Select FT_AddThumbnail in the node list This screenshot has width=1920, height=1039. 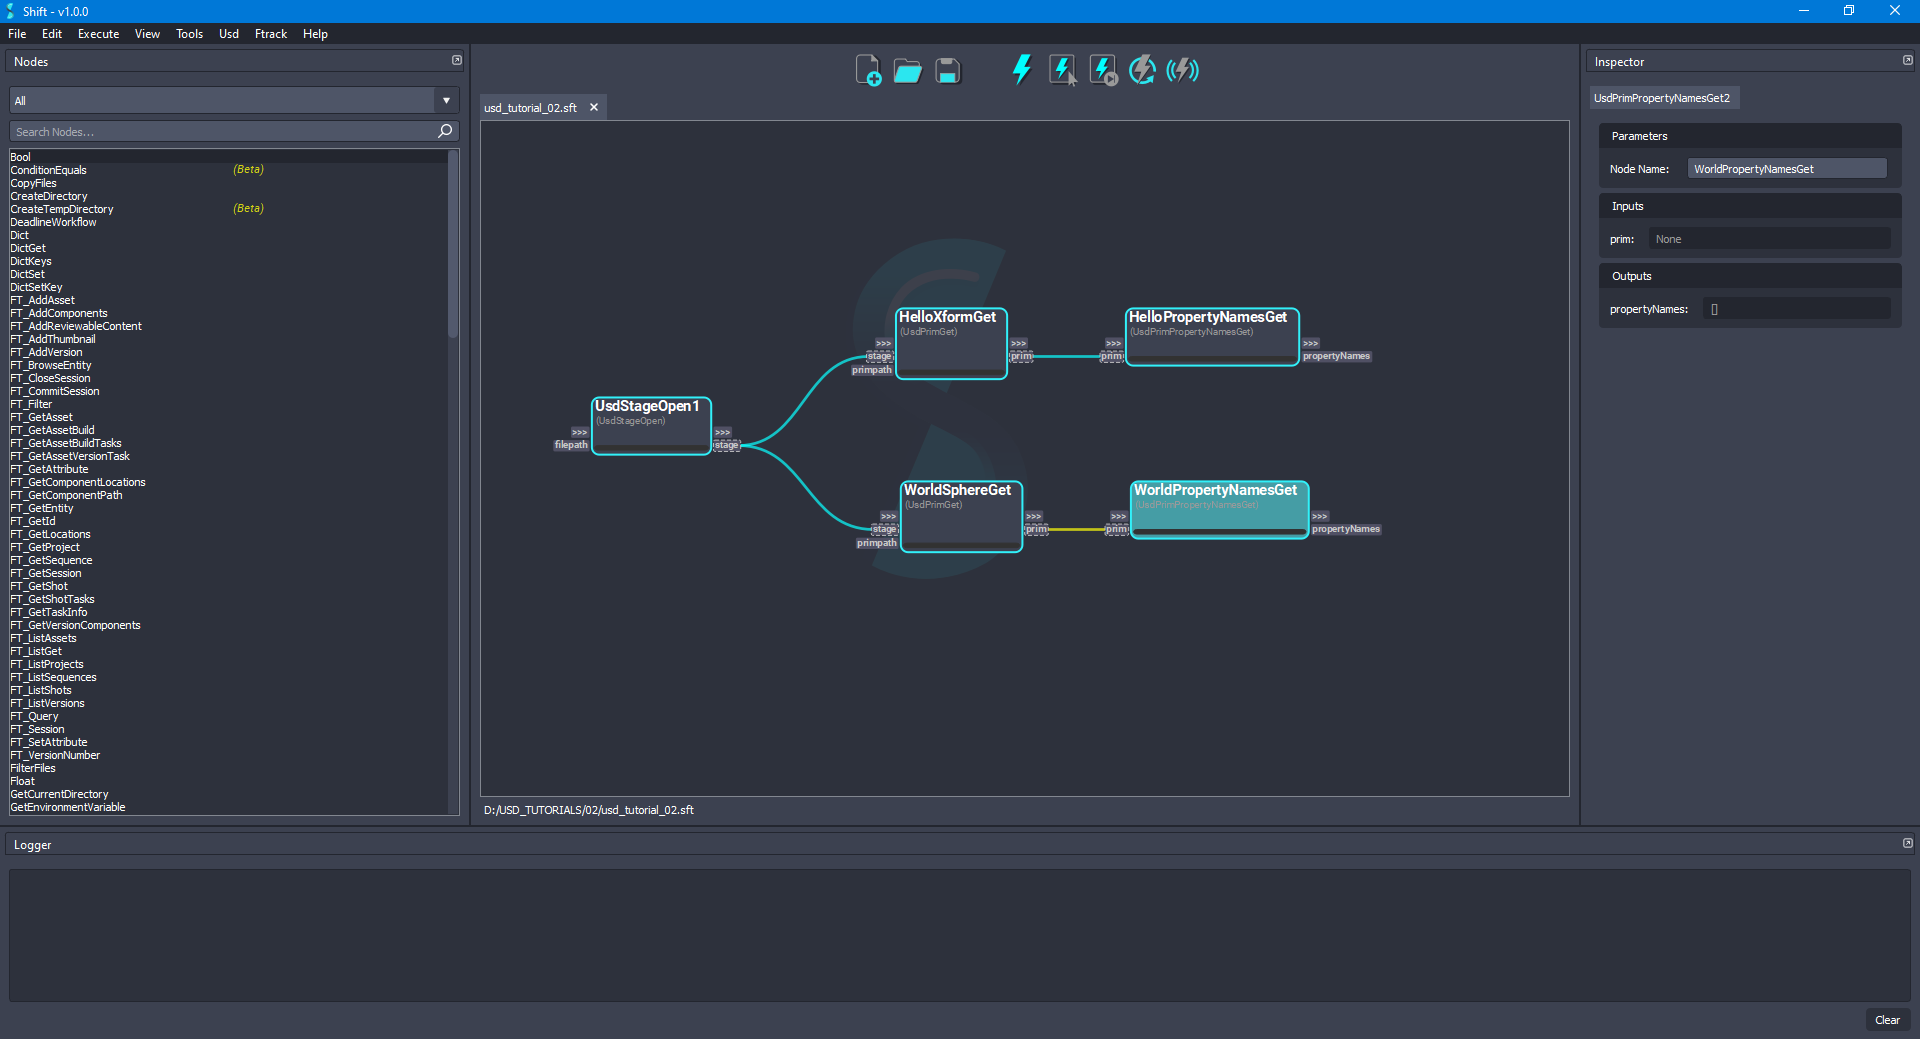(x=52, y=339)
